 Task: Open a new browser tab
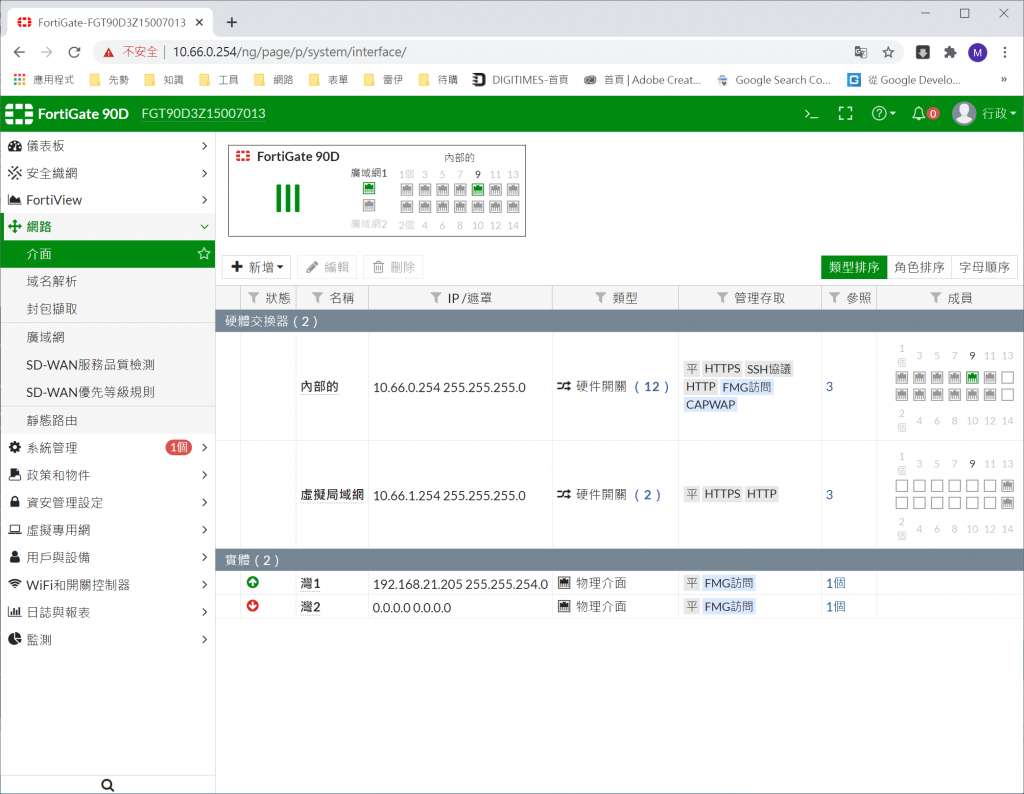point(231,22)
